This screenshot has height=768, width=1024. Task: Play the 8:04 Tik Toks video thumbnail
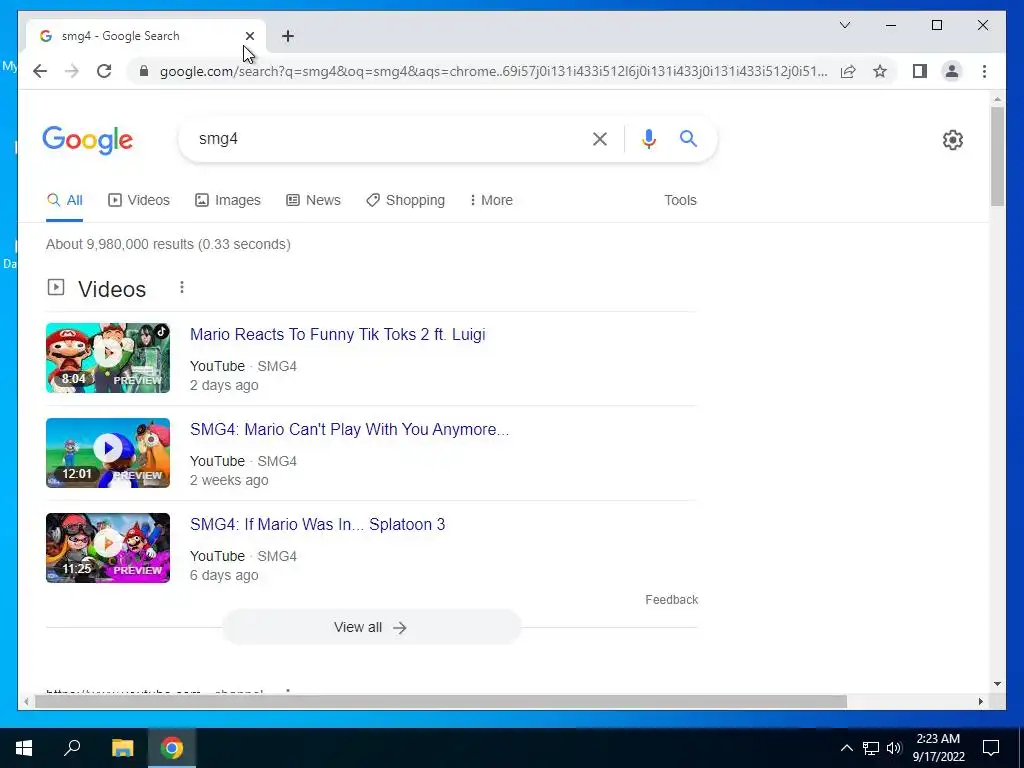click(108, 358)
